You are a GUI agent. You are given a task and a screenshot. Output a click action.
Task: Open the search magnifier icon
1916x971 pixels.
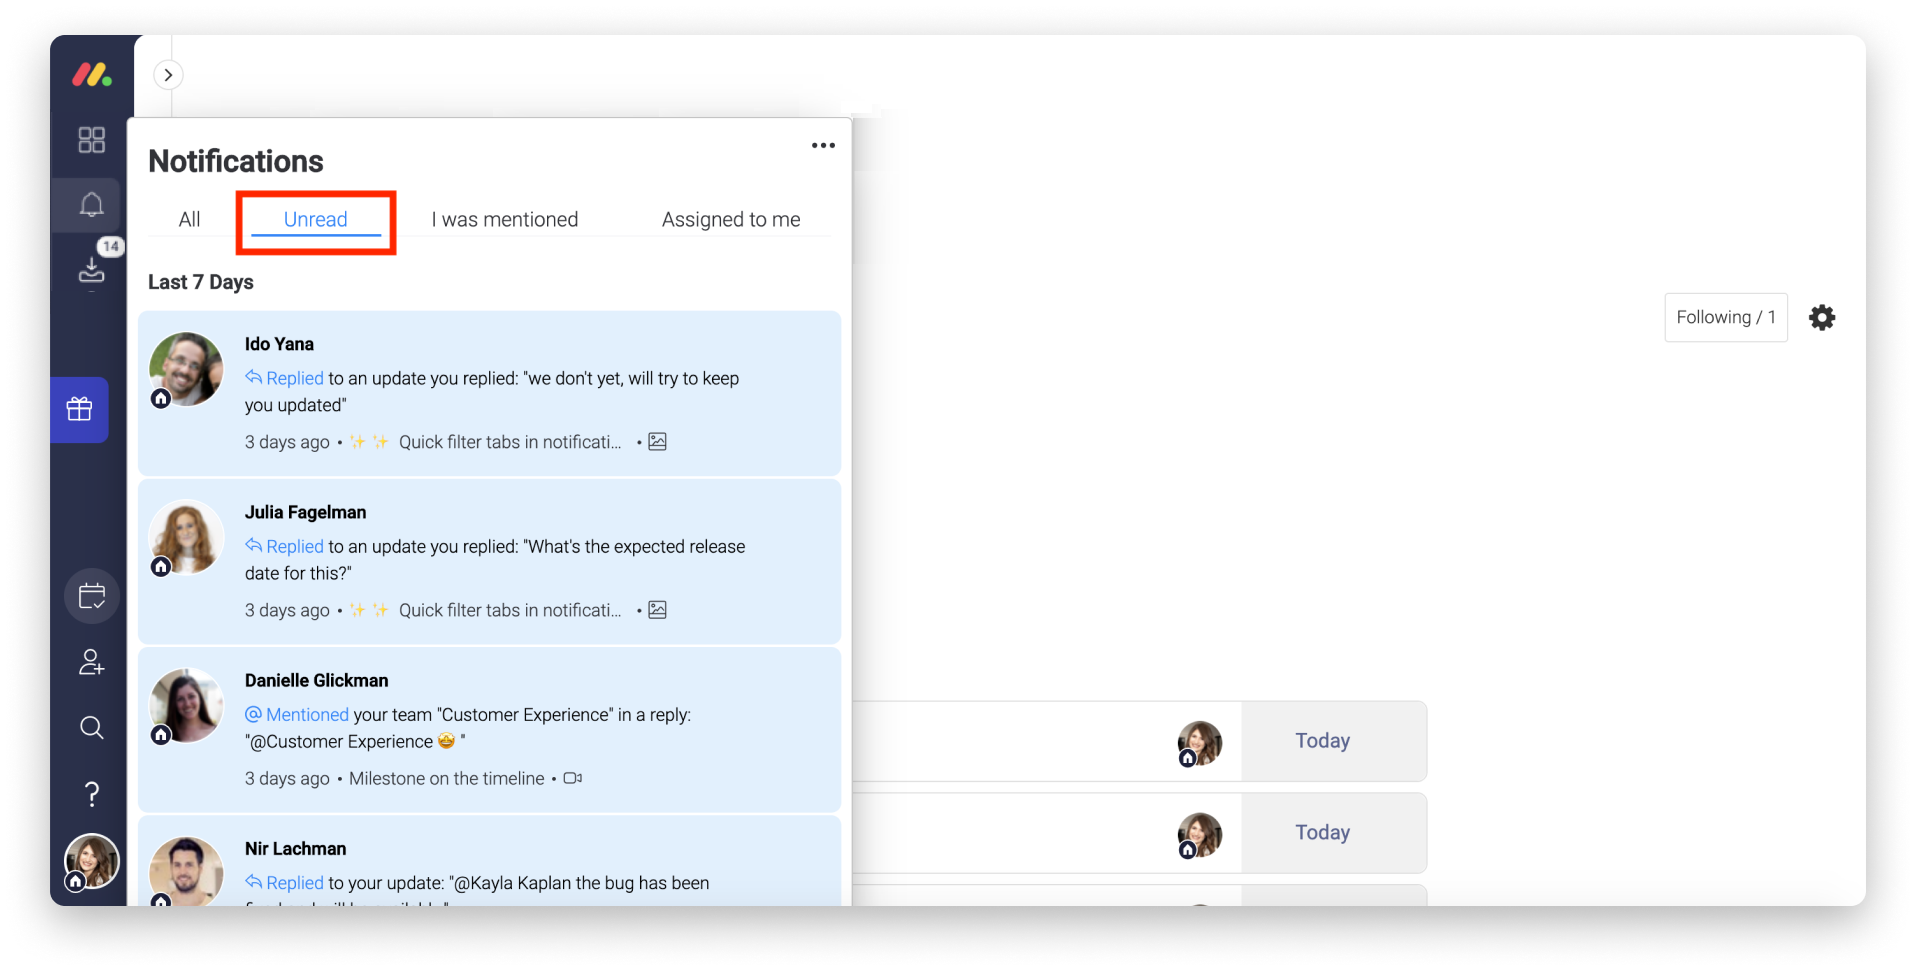(91, 727)
